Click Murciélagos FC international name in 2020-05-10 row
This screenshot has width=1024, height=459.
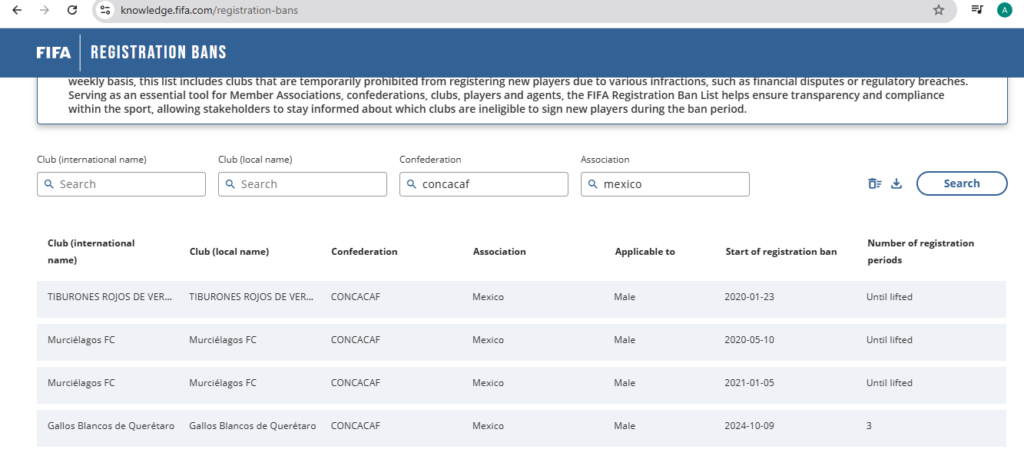(x=81, y=340)
